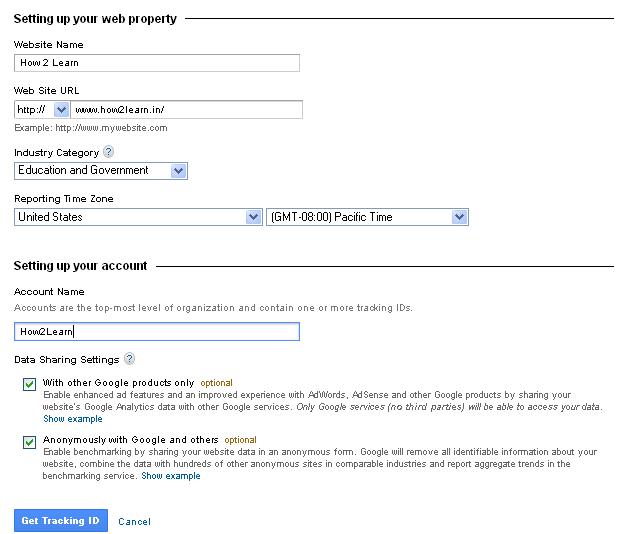Image resolution: width=620 pixels, height=534 pixels.
Task: Click the Web Site URL text field
Action: (x=187, y=109)
